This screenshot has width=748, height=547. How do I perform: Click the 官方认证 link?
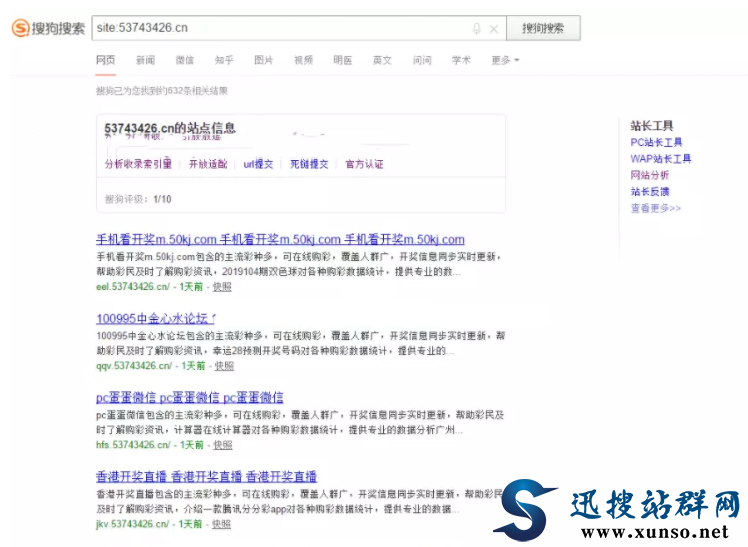(364, 164)
